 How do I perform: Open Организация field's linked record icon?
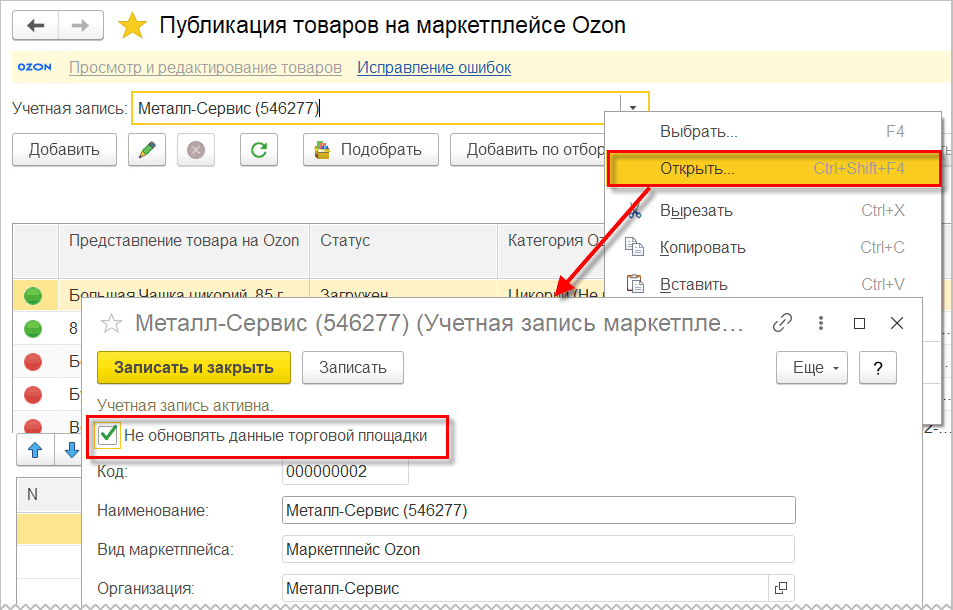781,588
